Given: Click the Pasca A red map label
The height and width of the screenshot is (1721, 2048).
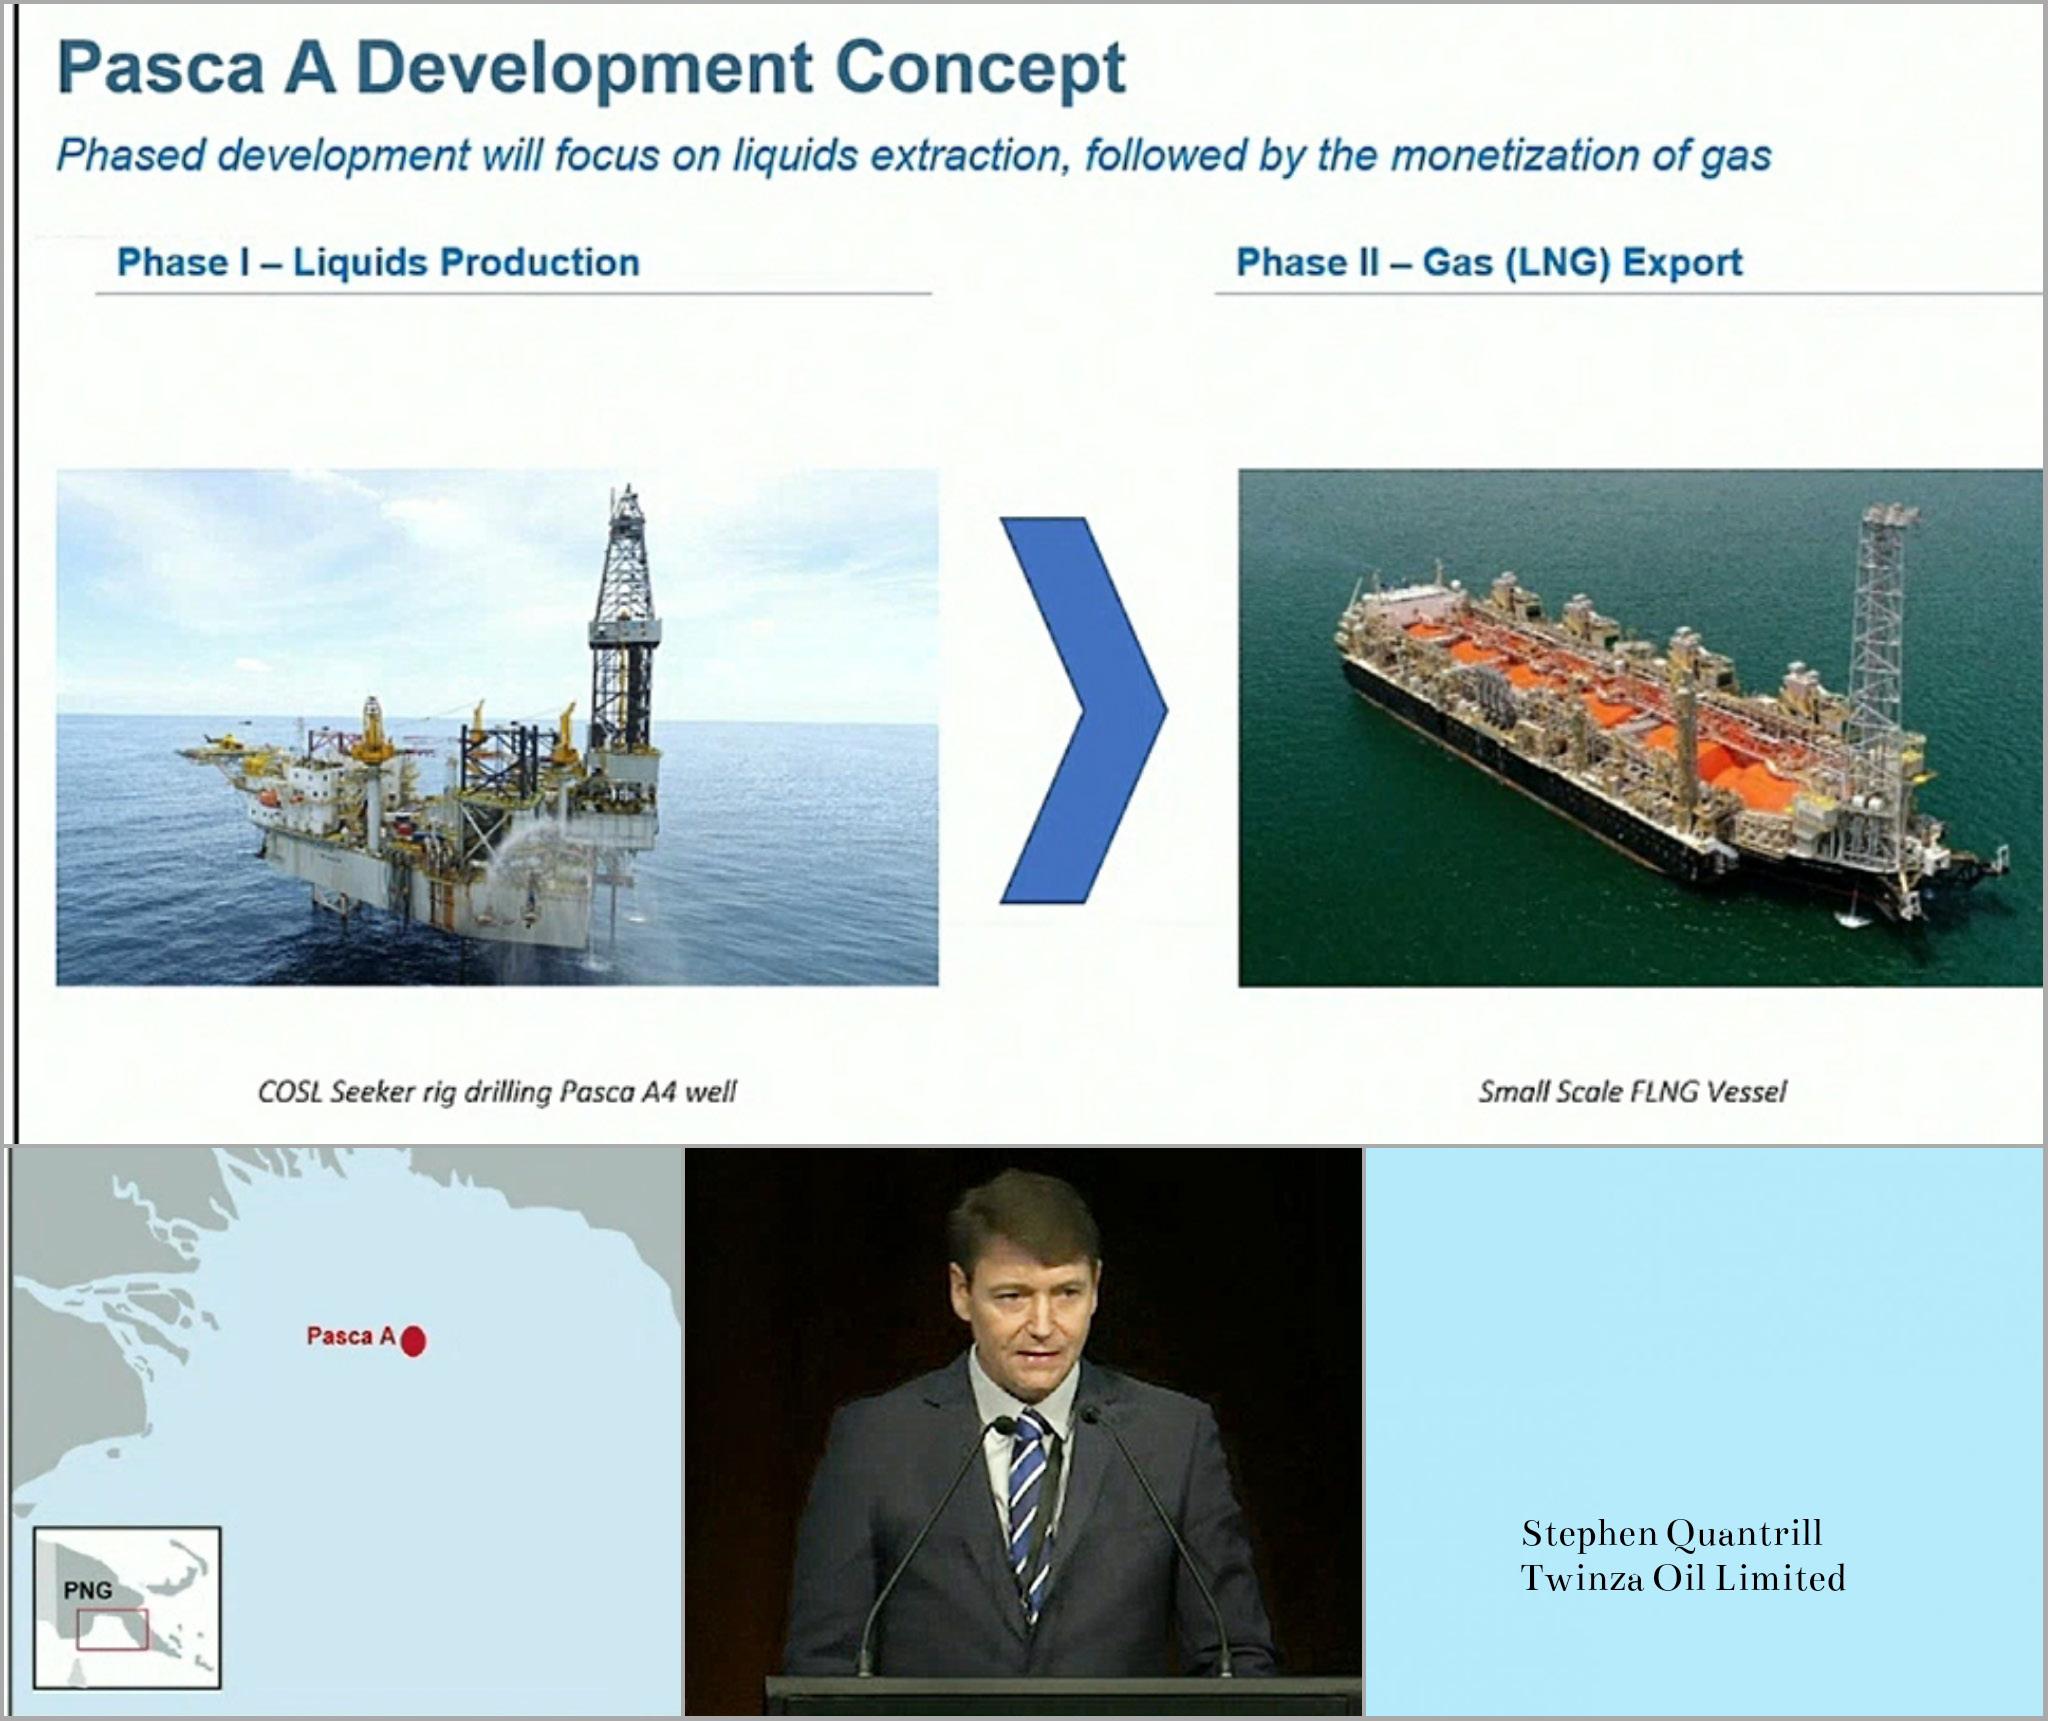Looking at the screenshot, I should (x=351, y=1336).
